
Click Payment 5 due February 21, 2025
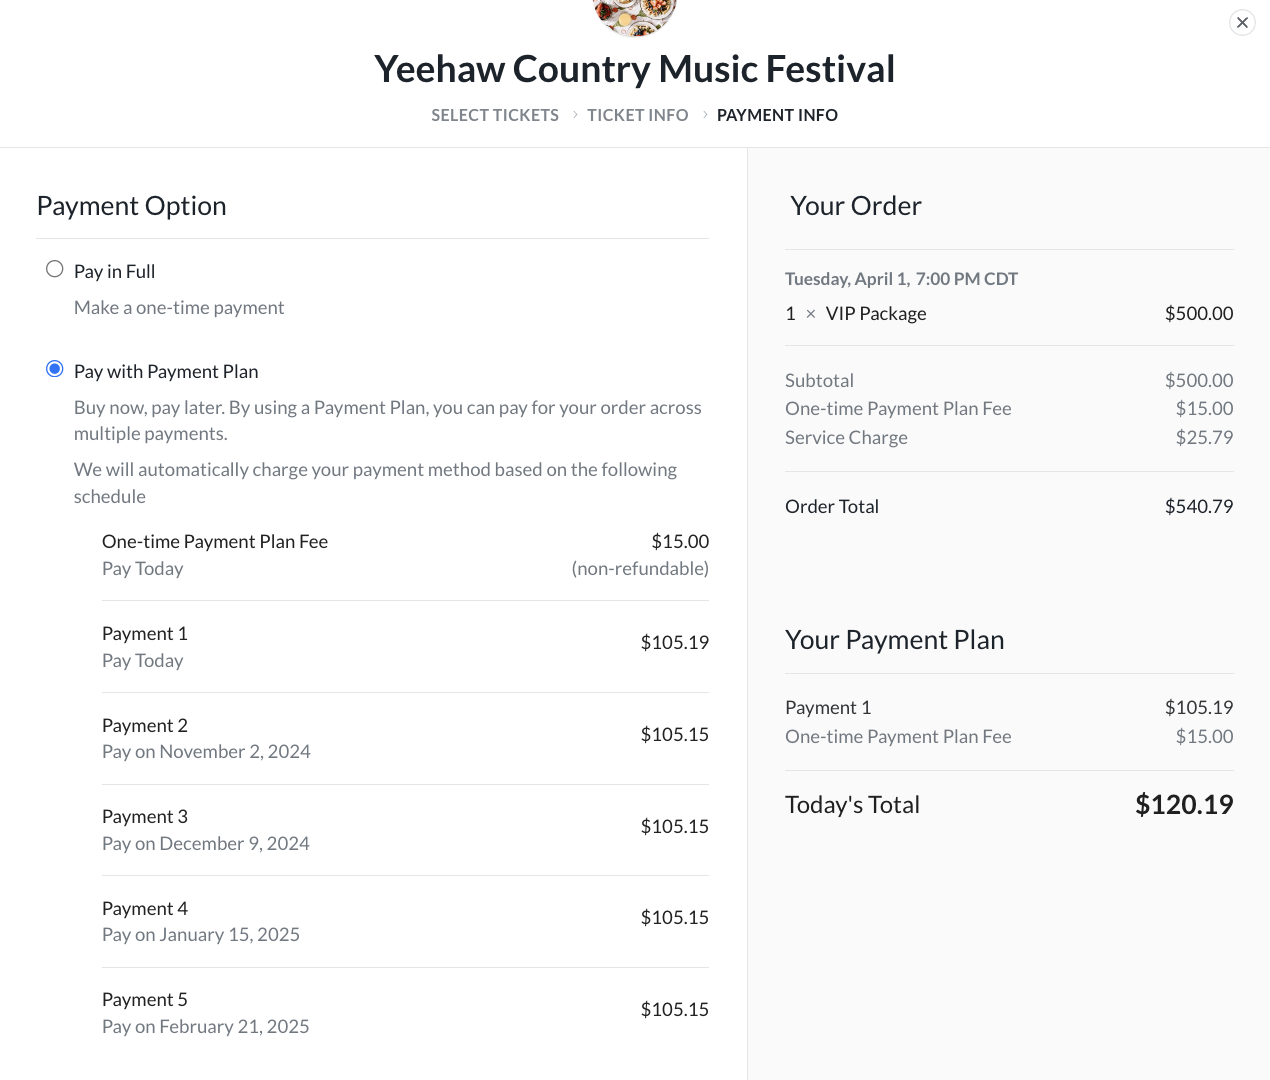pyautogui.click(x=405, y=1013)
